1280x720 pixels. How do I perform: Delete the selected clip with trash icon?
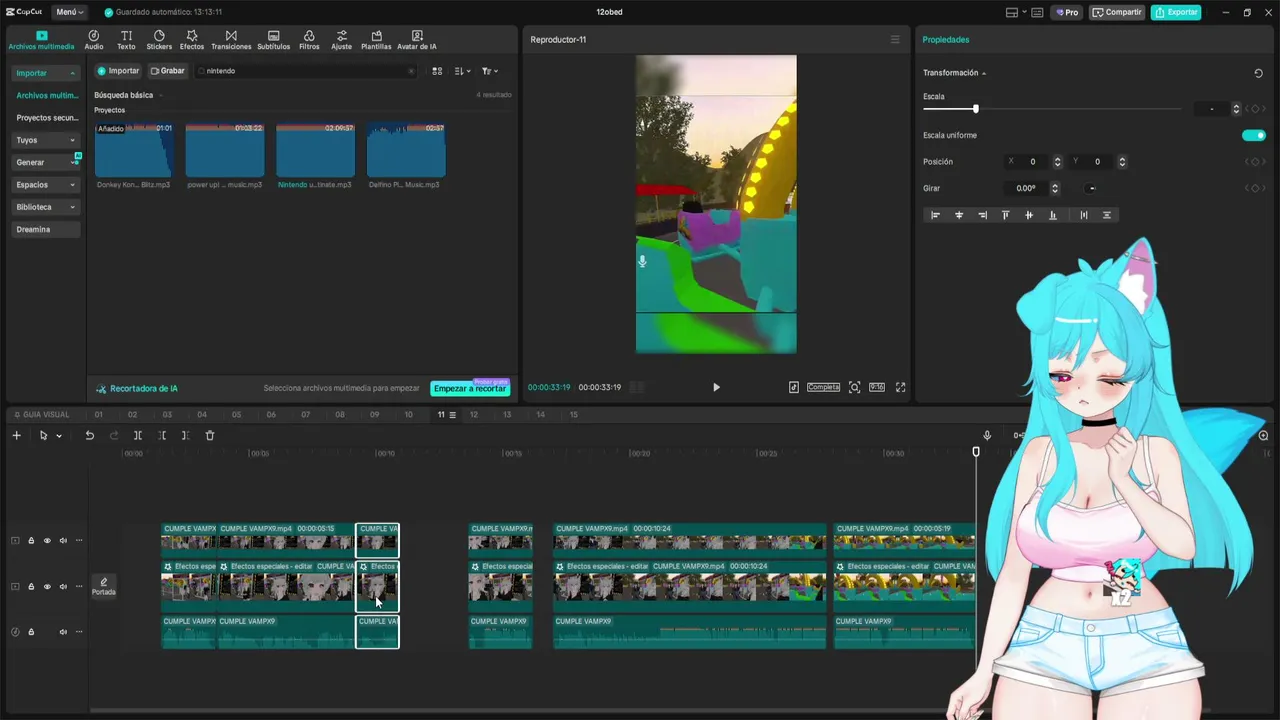click(210, 435)
